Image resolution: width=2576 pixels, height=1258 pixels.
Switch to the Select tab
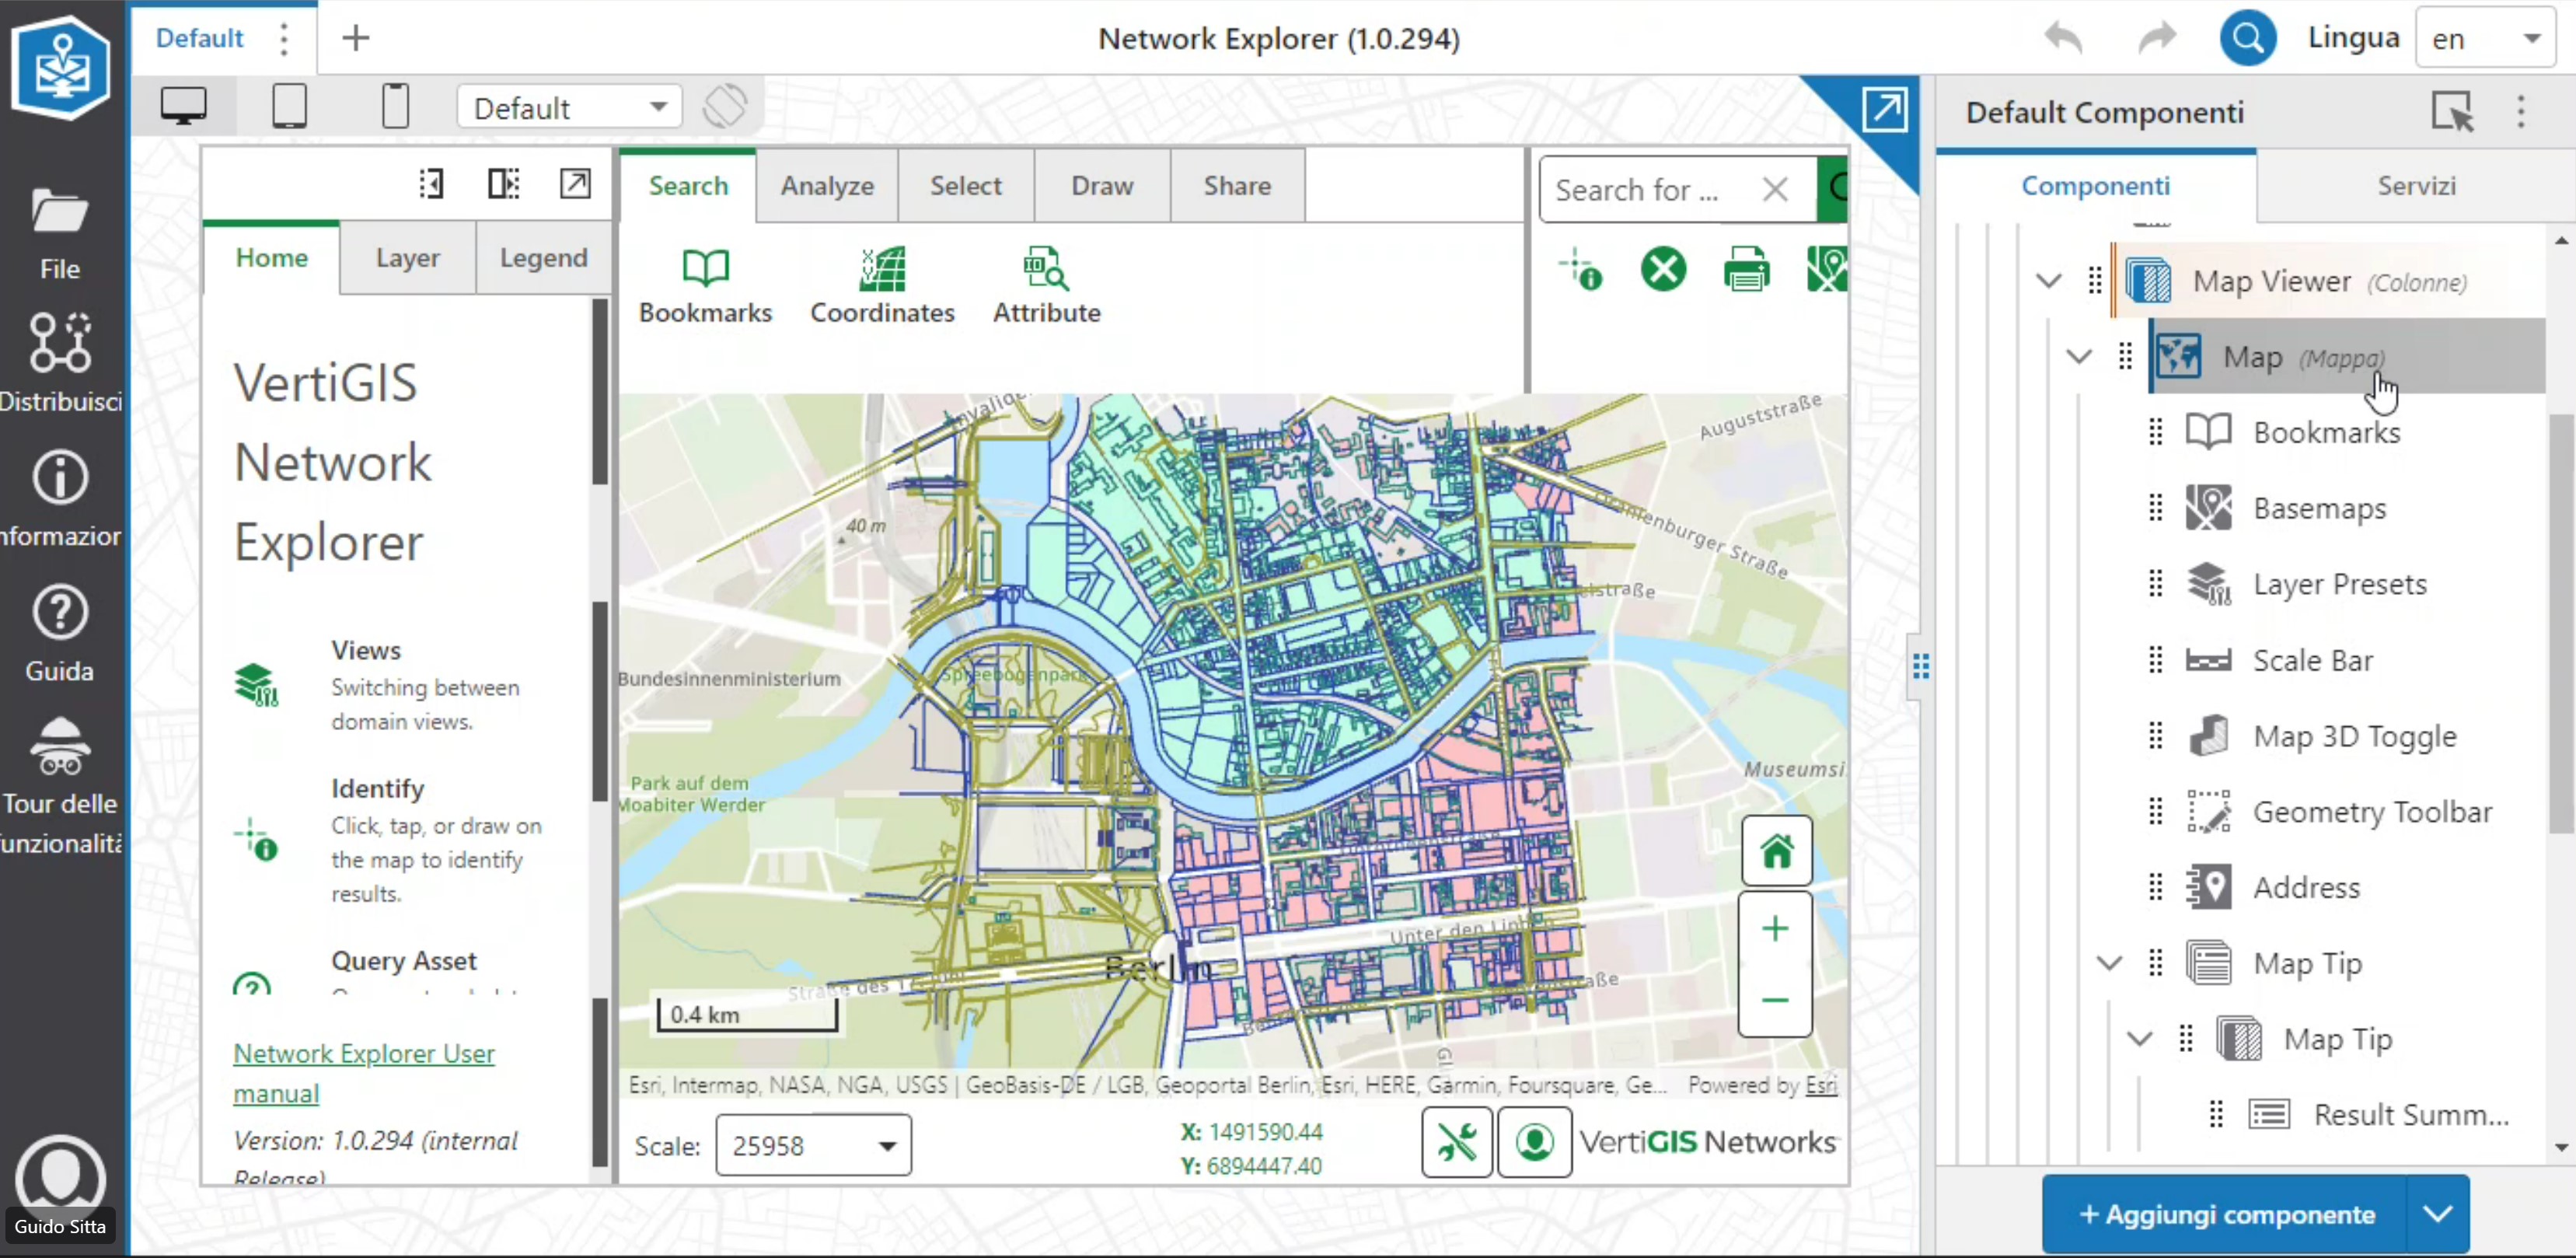click(966, 186)
